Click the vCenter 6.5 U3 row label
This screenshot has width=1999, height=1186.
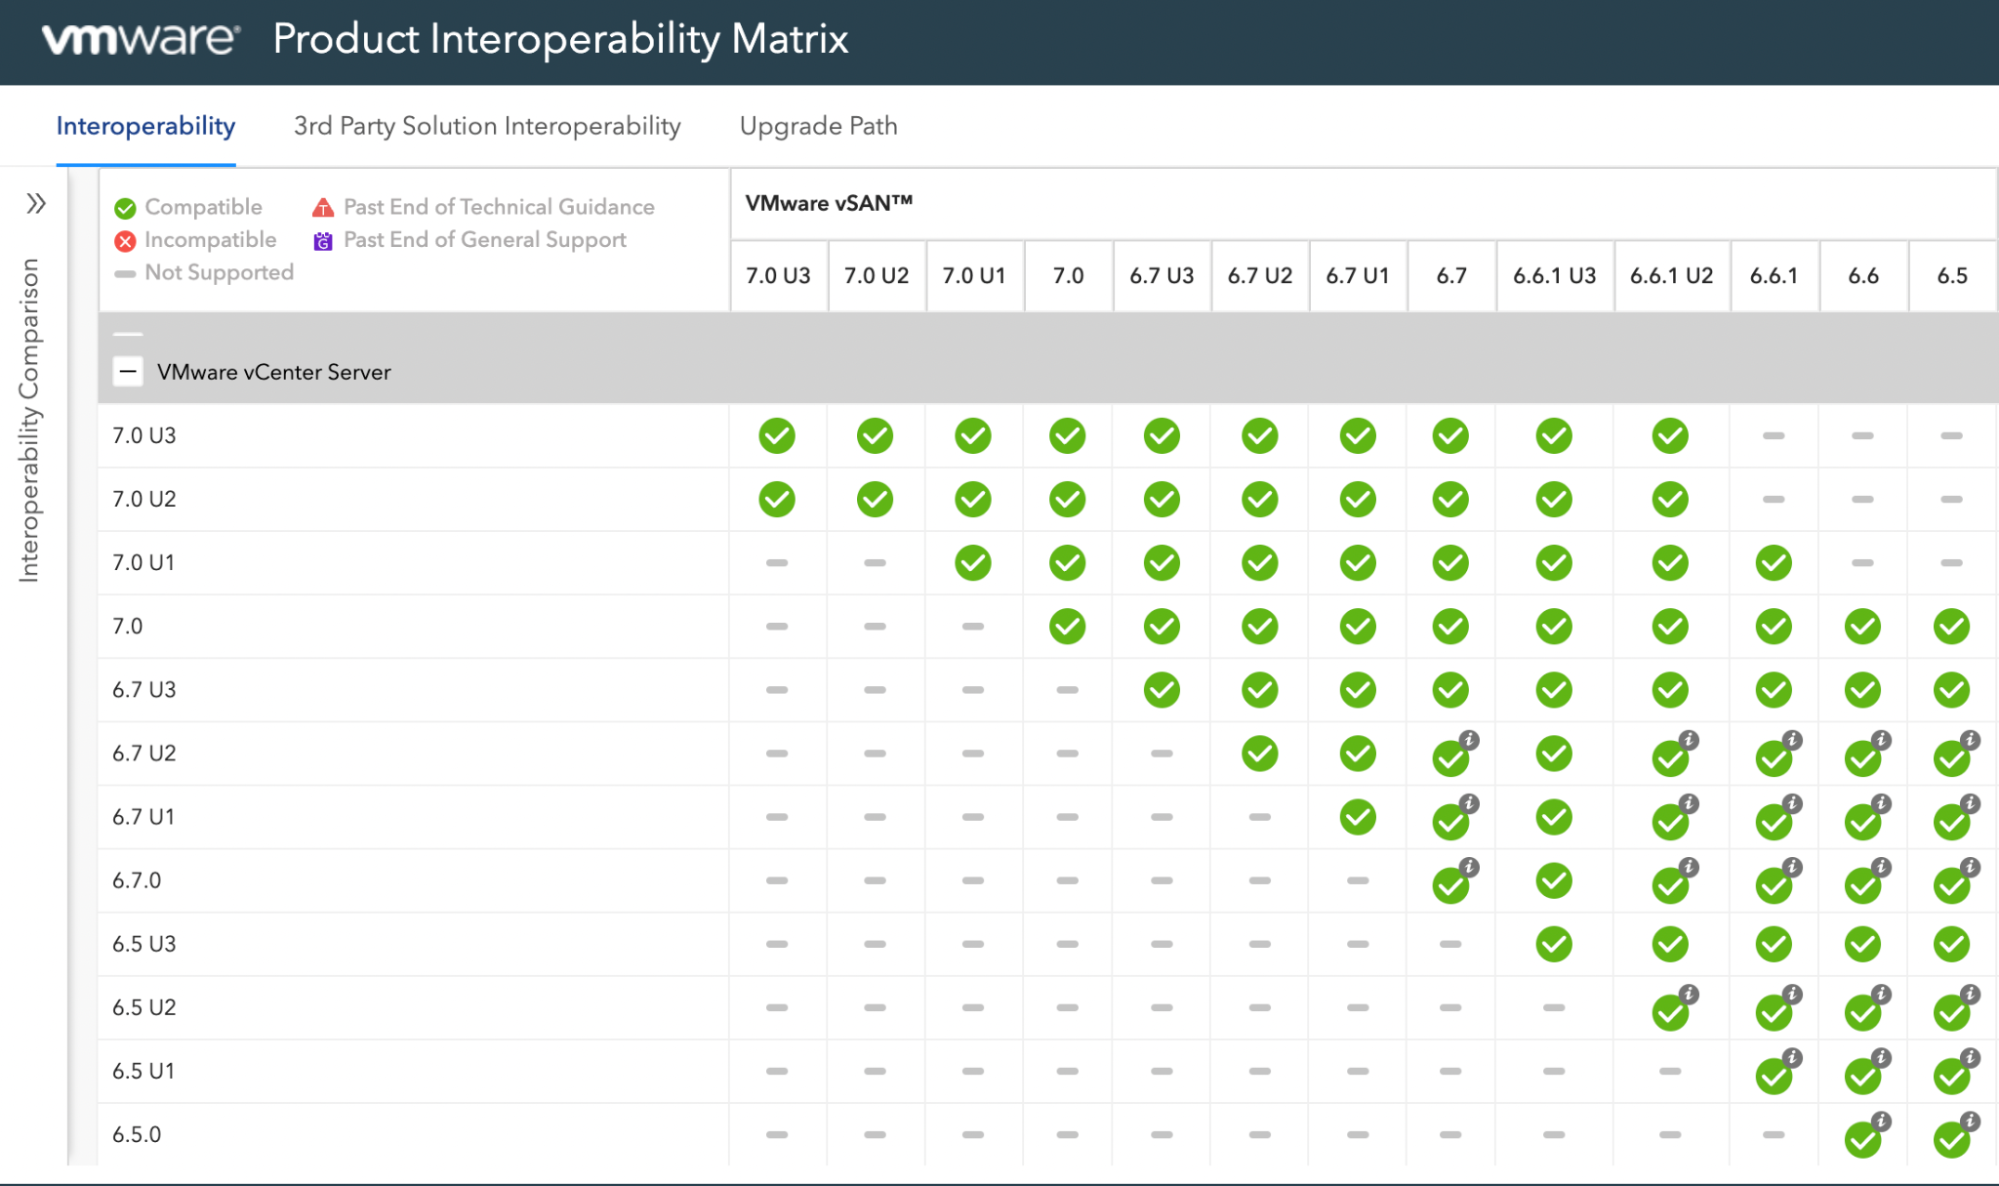point(144,944)
